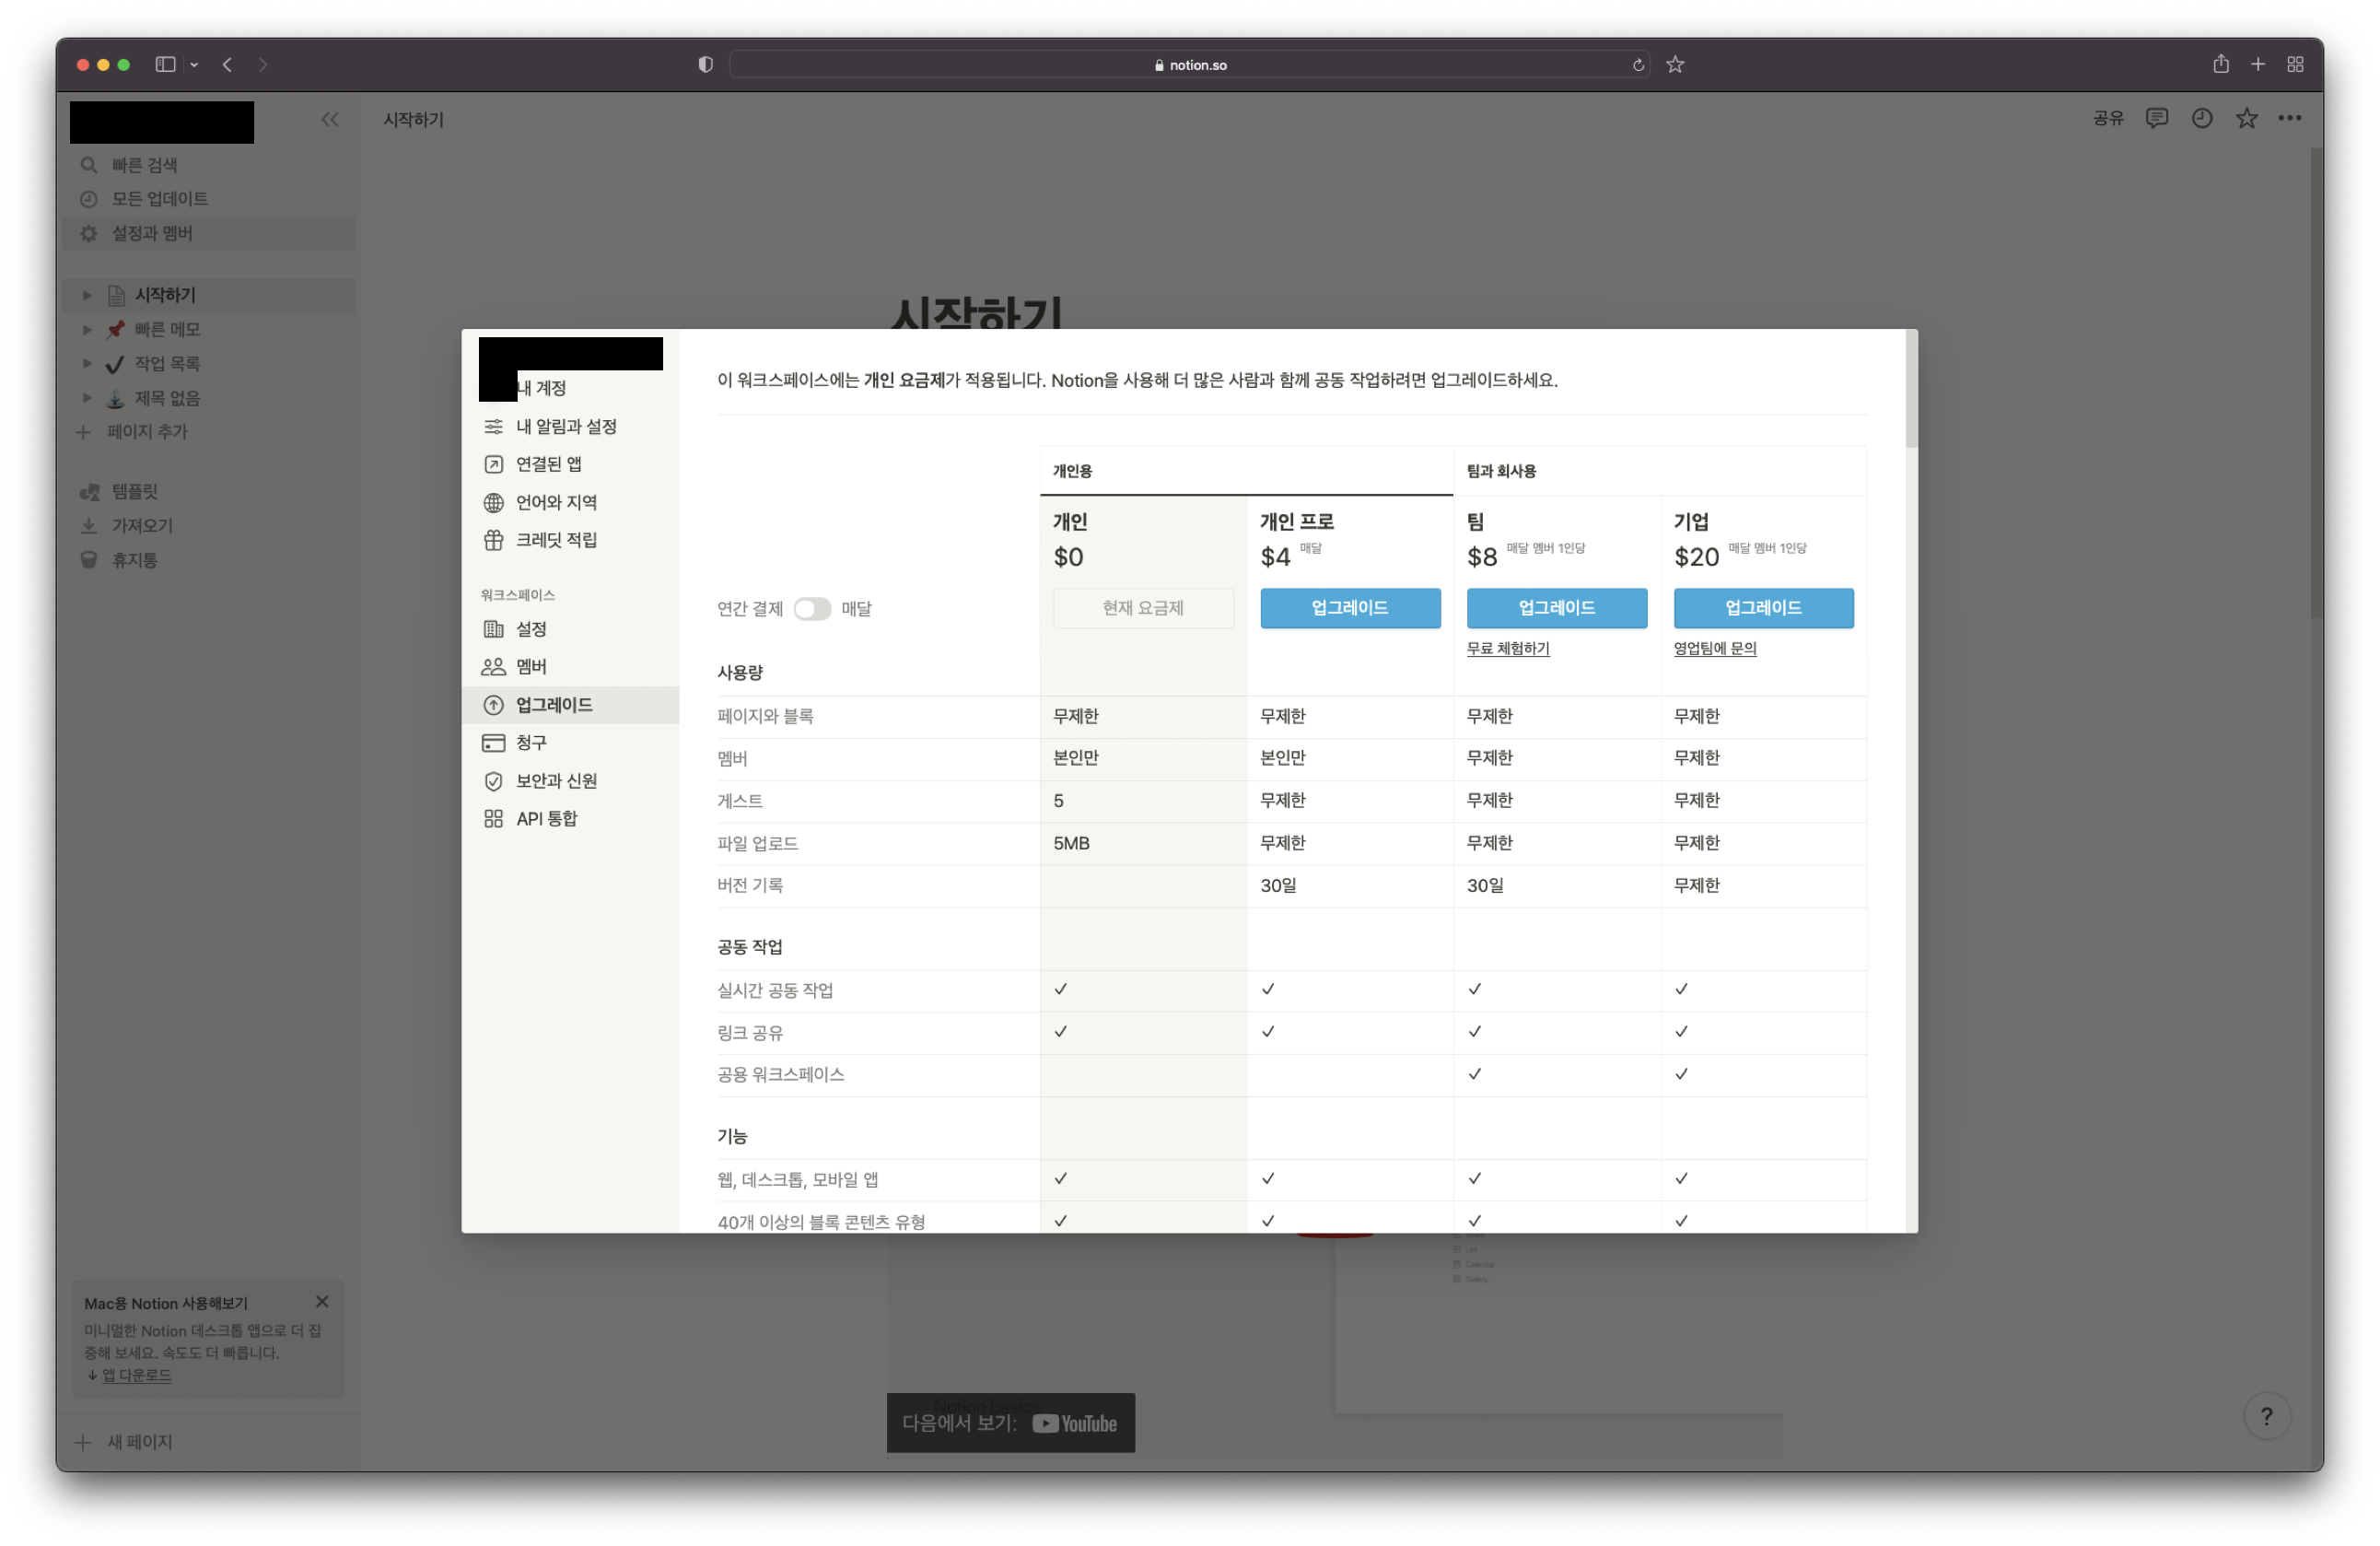Favorite the page with Notion star icon
The height and width of the screenshot is (1546, 2380).
coord(2246,118)
